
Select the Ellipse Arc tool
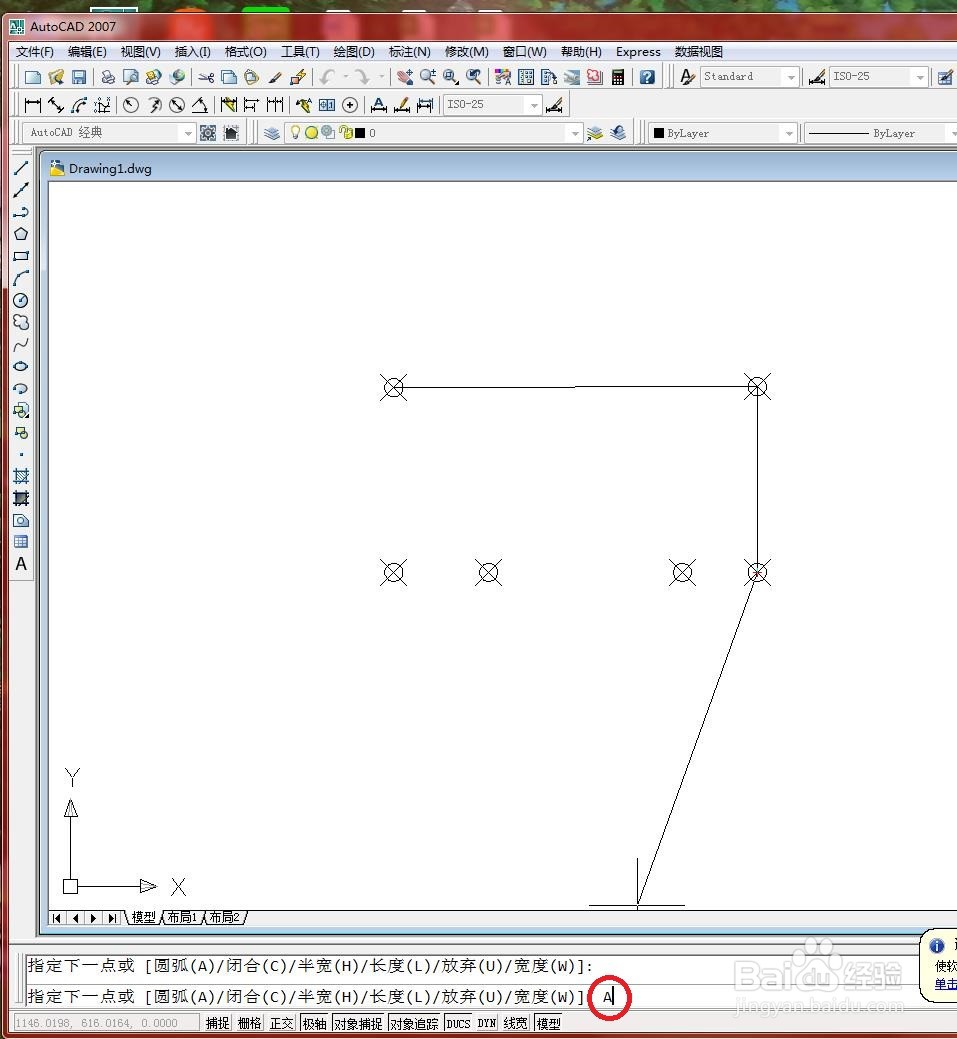point(21,388)
